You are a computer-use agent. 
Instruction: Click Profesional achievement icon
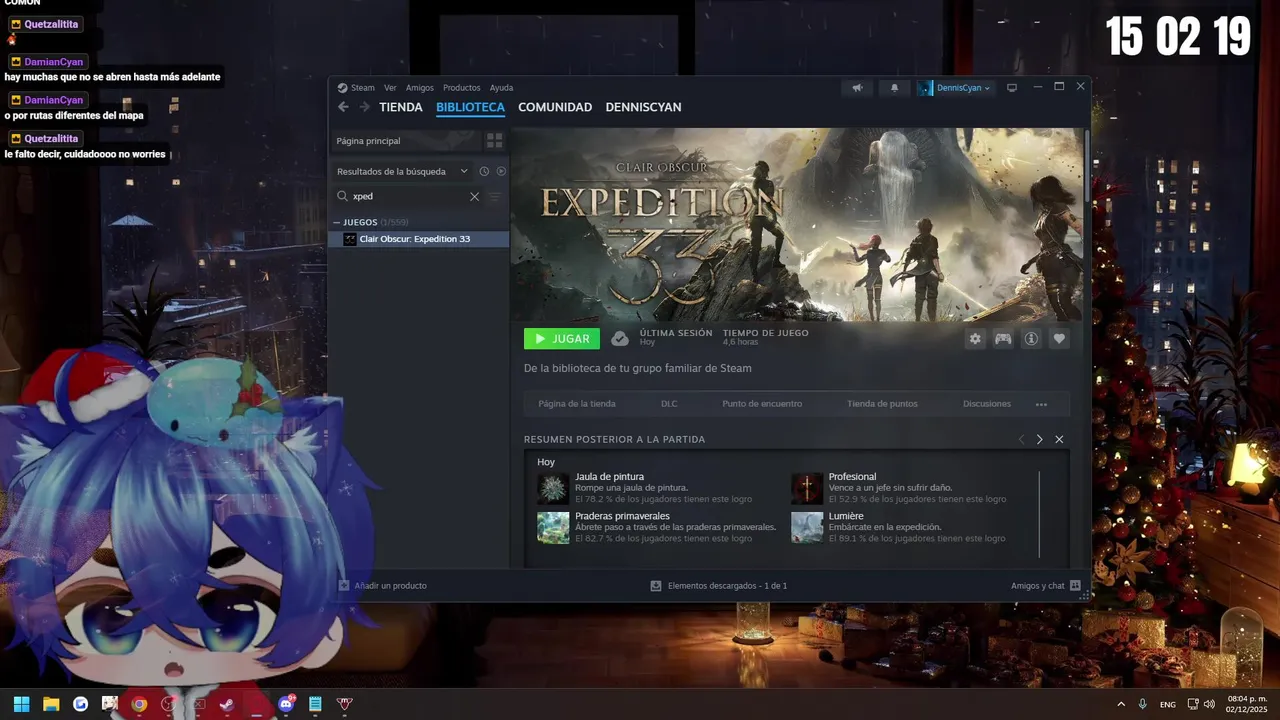tap(807, 488)
